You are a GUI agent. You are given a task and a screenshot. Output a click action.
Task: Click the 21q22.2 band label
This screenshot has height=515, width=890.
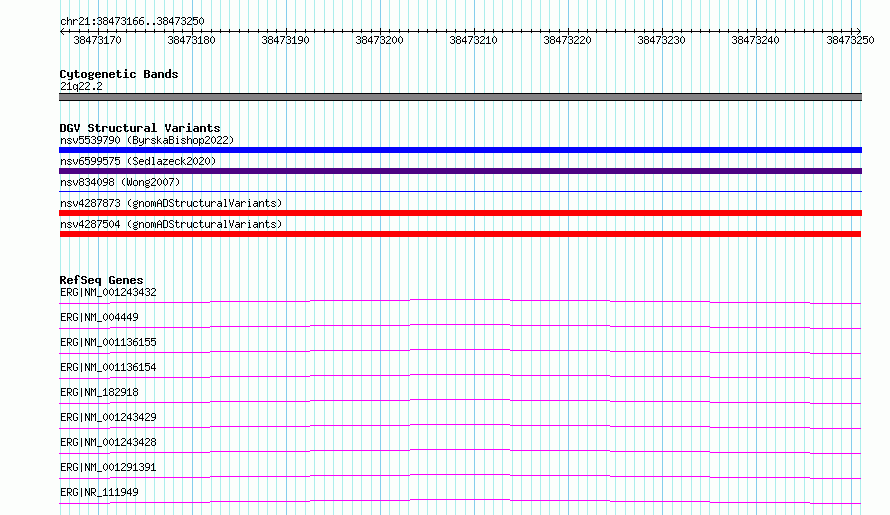tap(81, 86)
